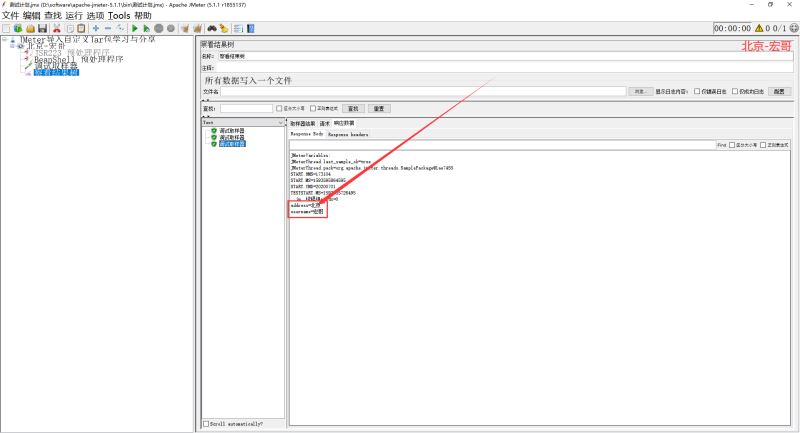
Task: Click the Toggle enable/disable toolbar icon
Action: coord(120,29)
